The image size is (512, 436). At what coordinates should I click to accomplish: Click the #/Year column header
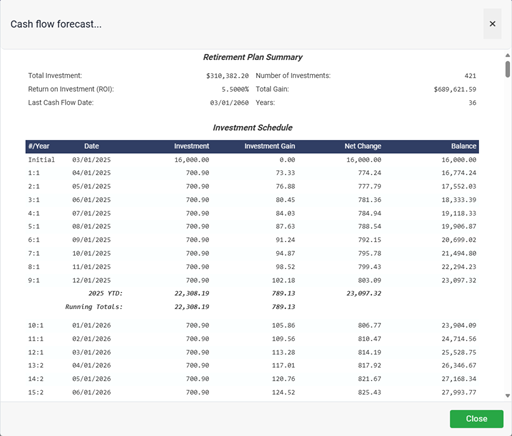pos(39,146)
